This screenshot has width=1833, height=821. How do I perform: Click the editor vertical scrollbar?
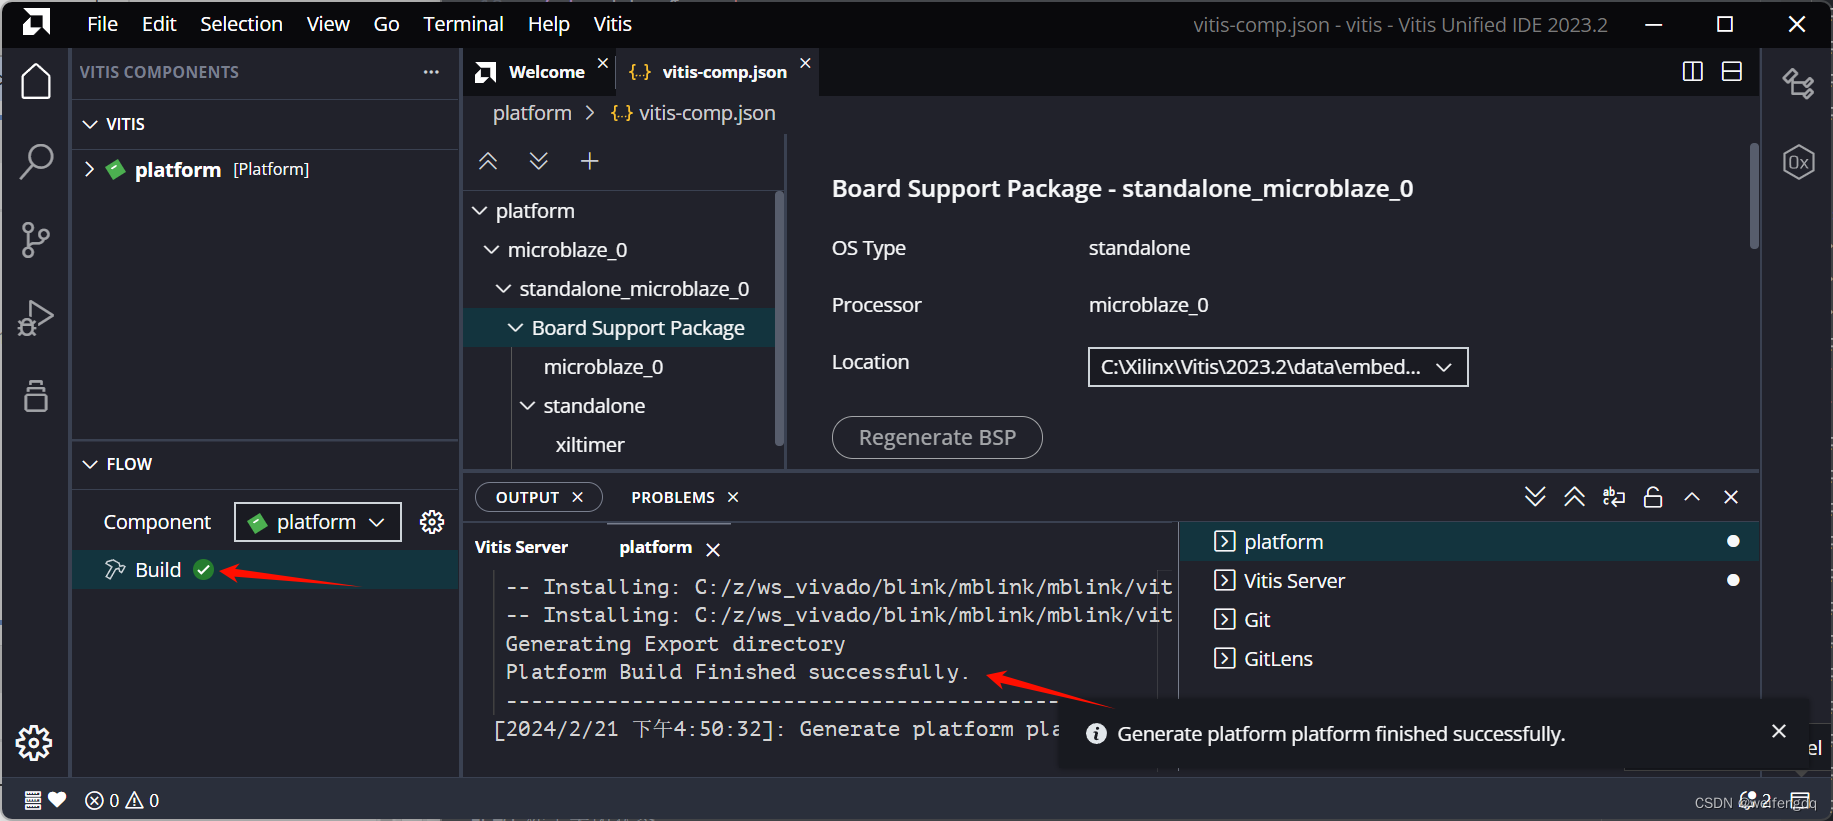click(1754, 195)
